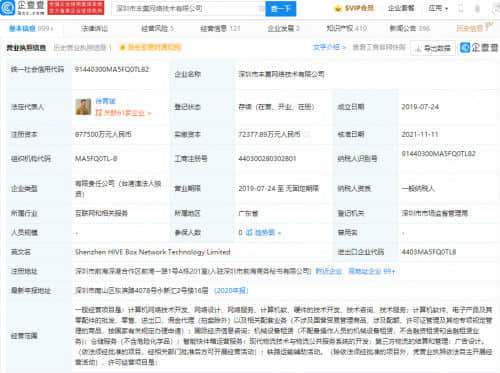500x373 pixels.
Task: Click the icon after 72377.89万元人民币
Action: pyautogui.click(x=306, y=134)
